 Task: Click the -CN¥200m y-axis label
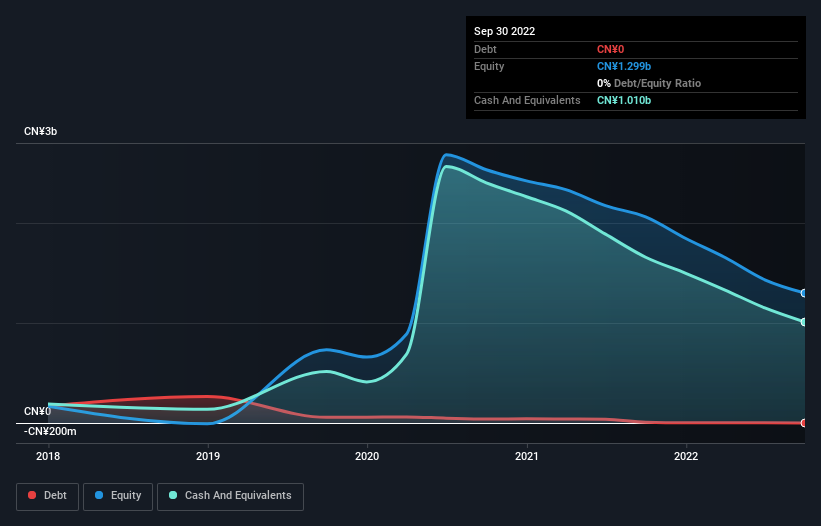50,432
